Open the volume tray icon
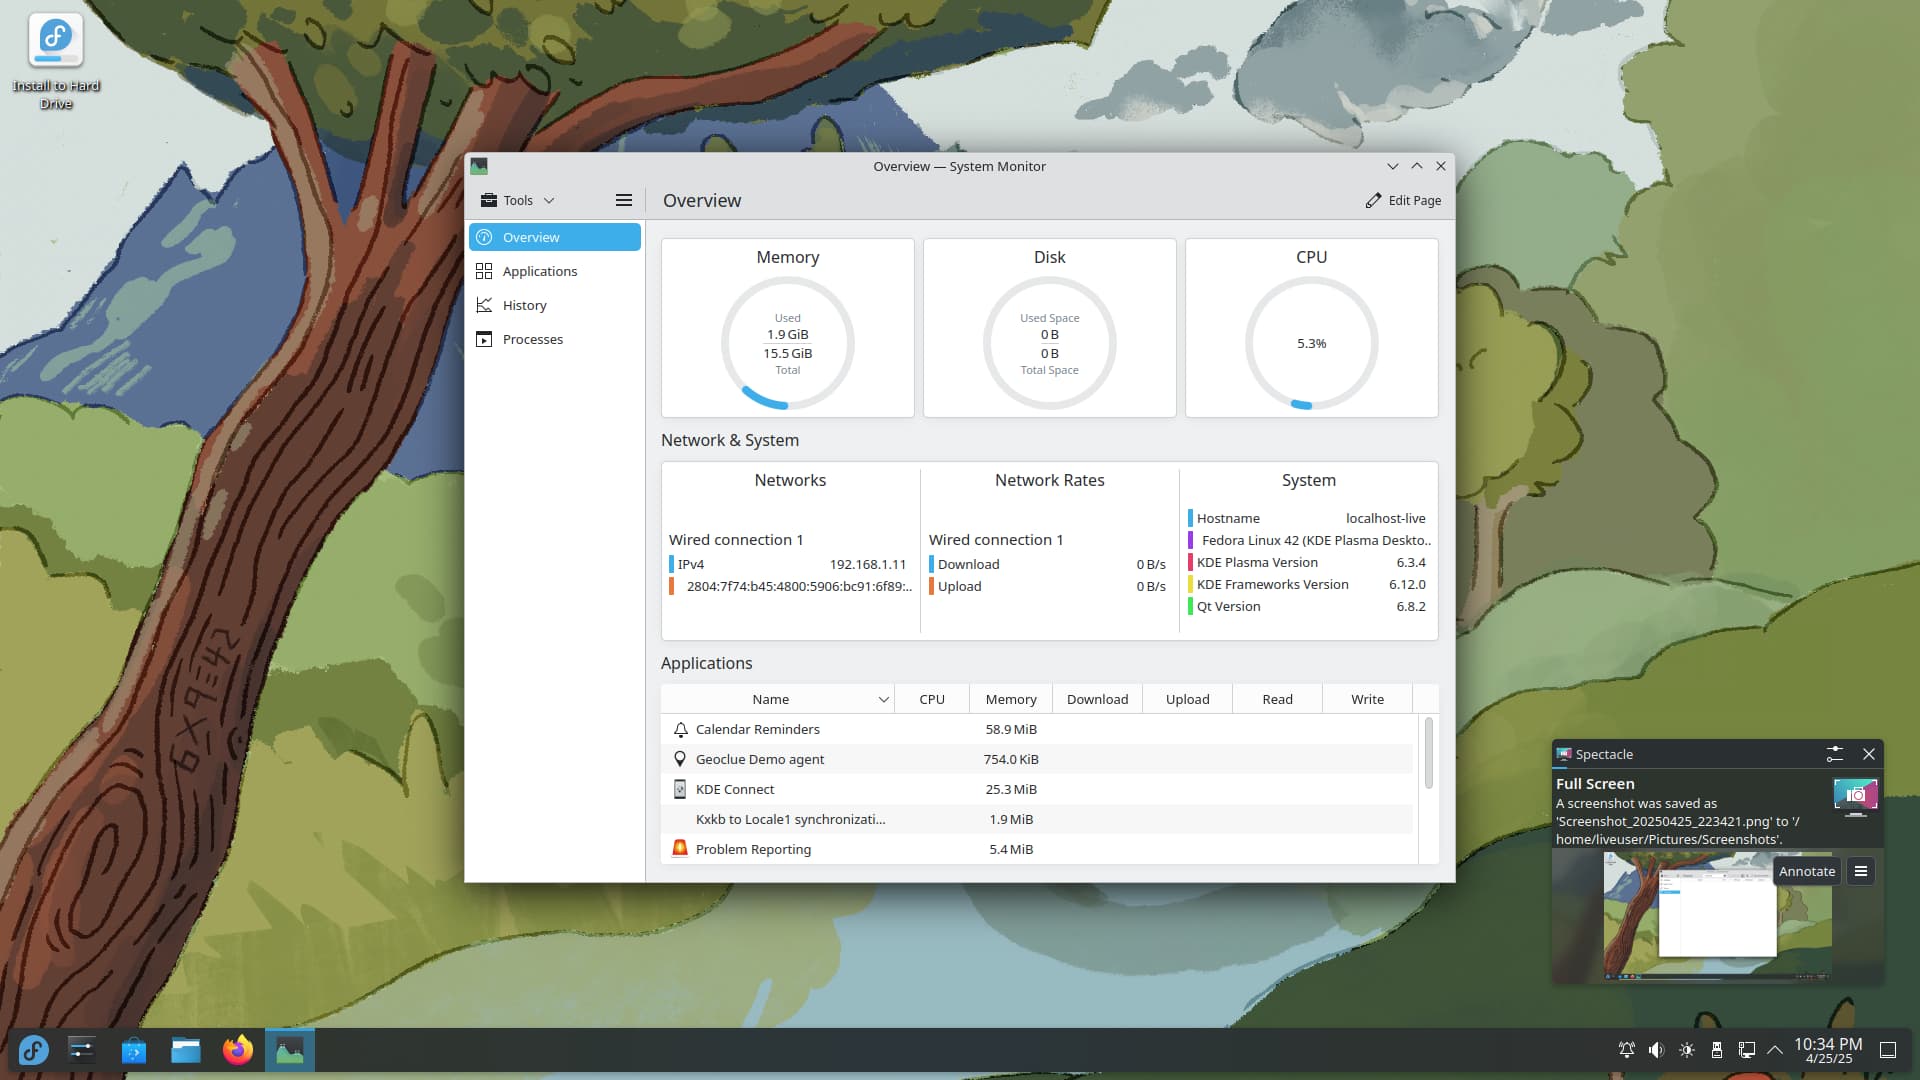This screenshot has height=1080, width=1920. (1657, 1050)
